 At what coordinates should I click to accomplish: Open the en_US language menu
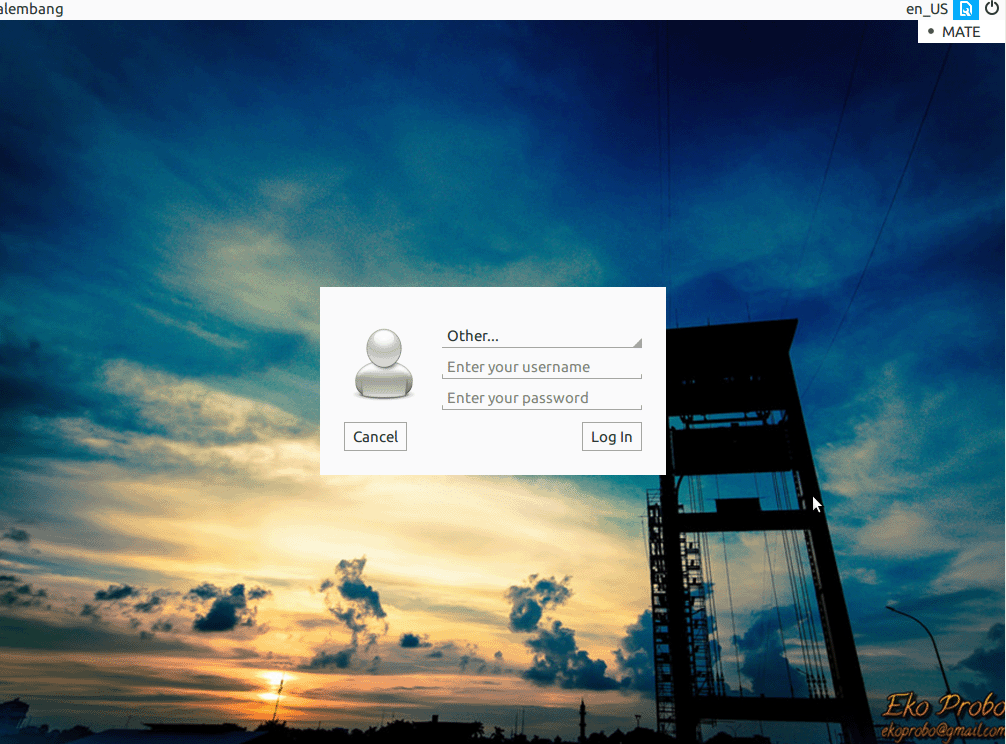pyautogui.click(x=926, y=10)
